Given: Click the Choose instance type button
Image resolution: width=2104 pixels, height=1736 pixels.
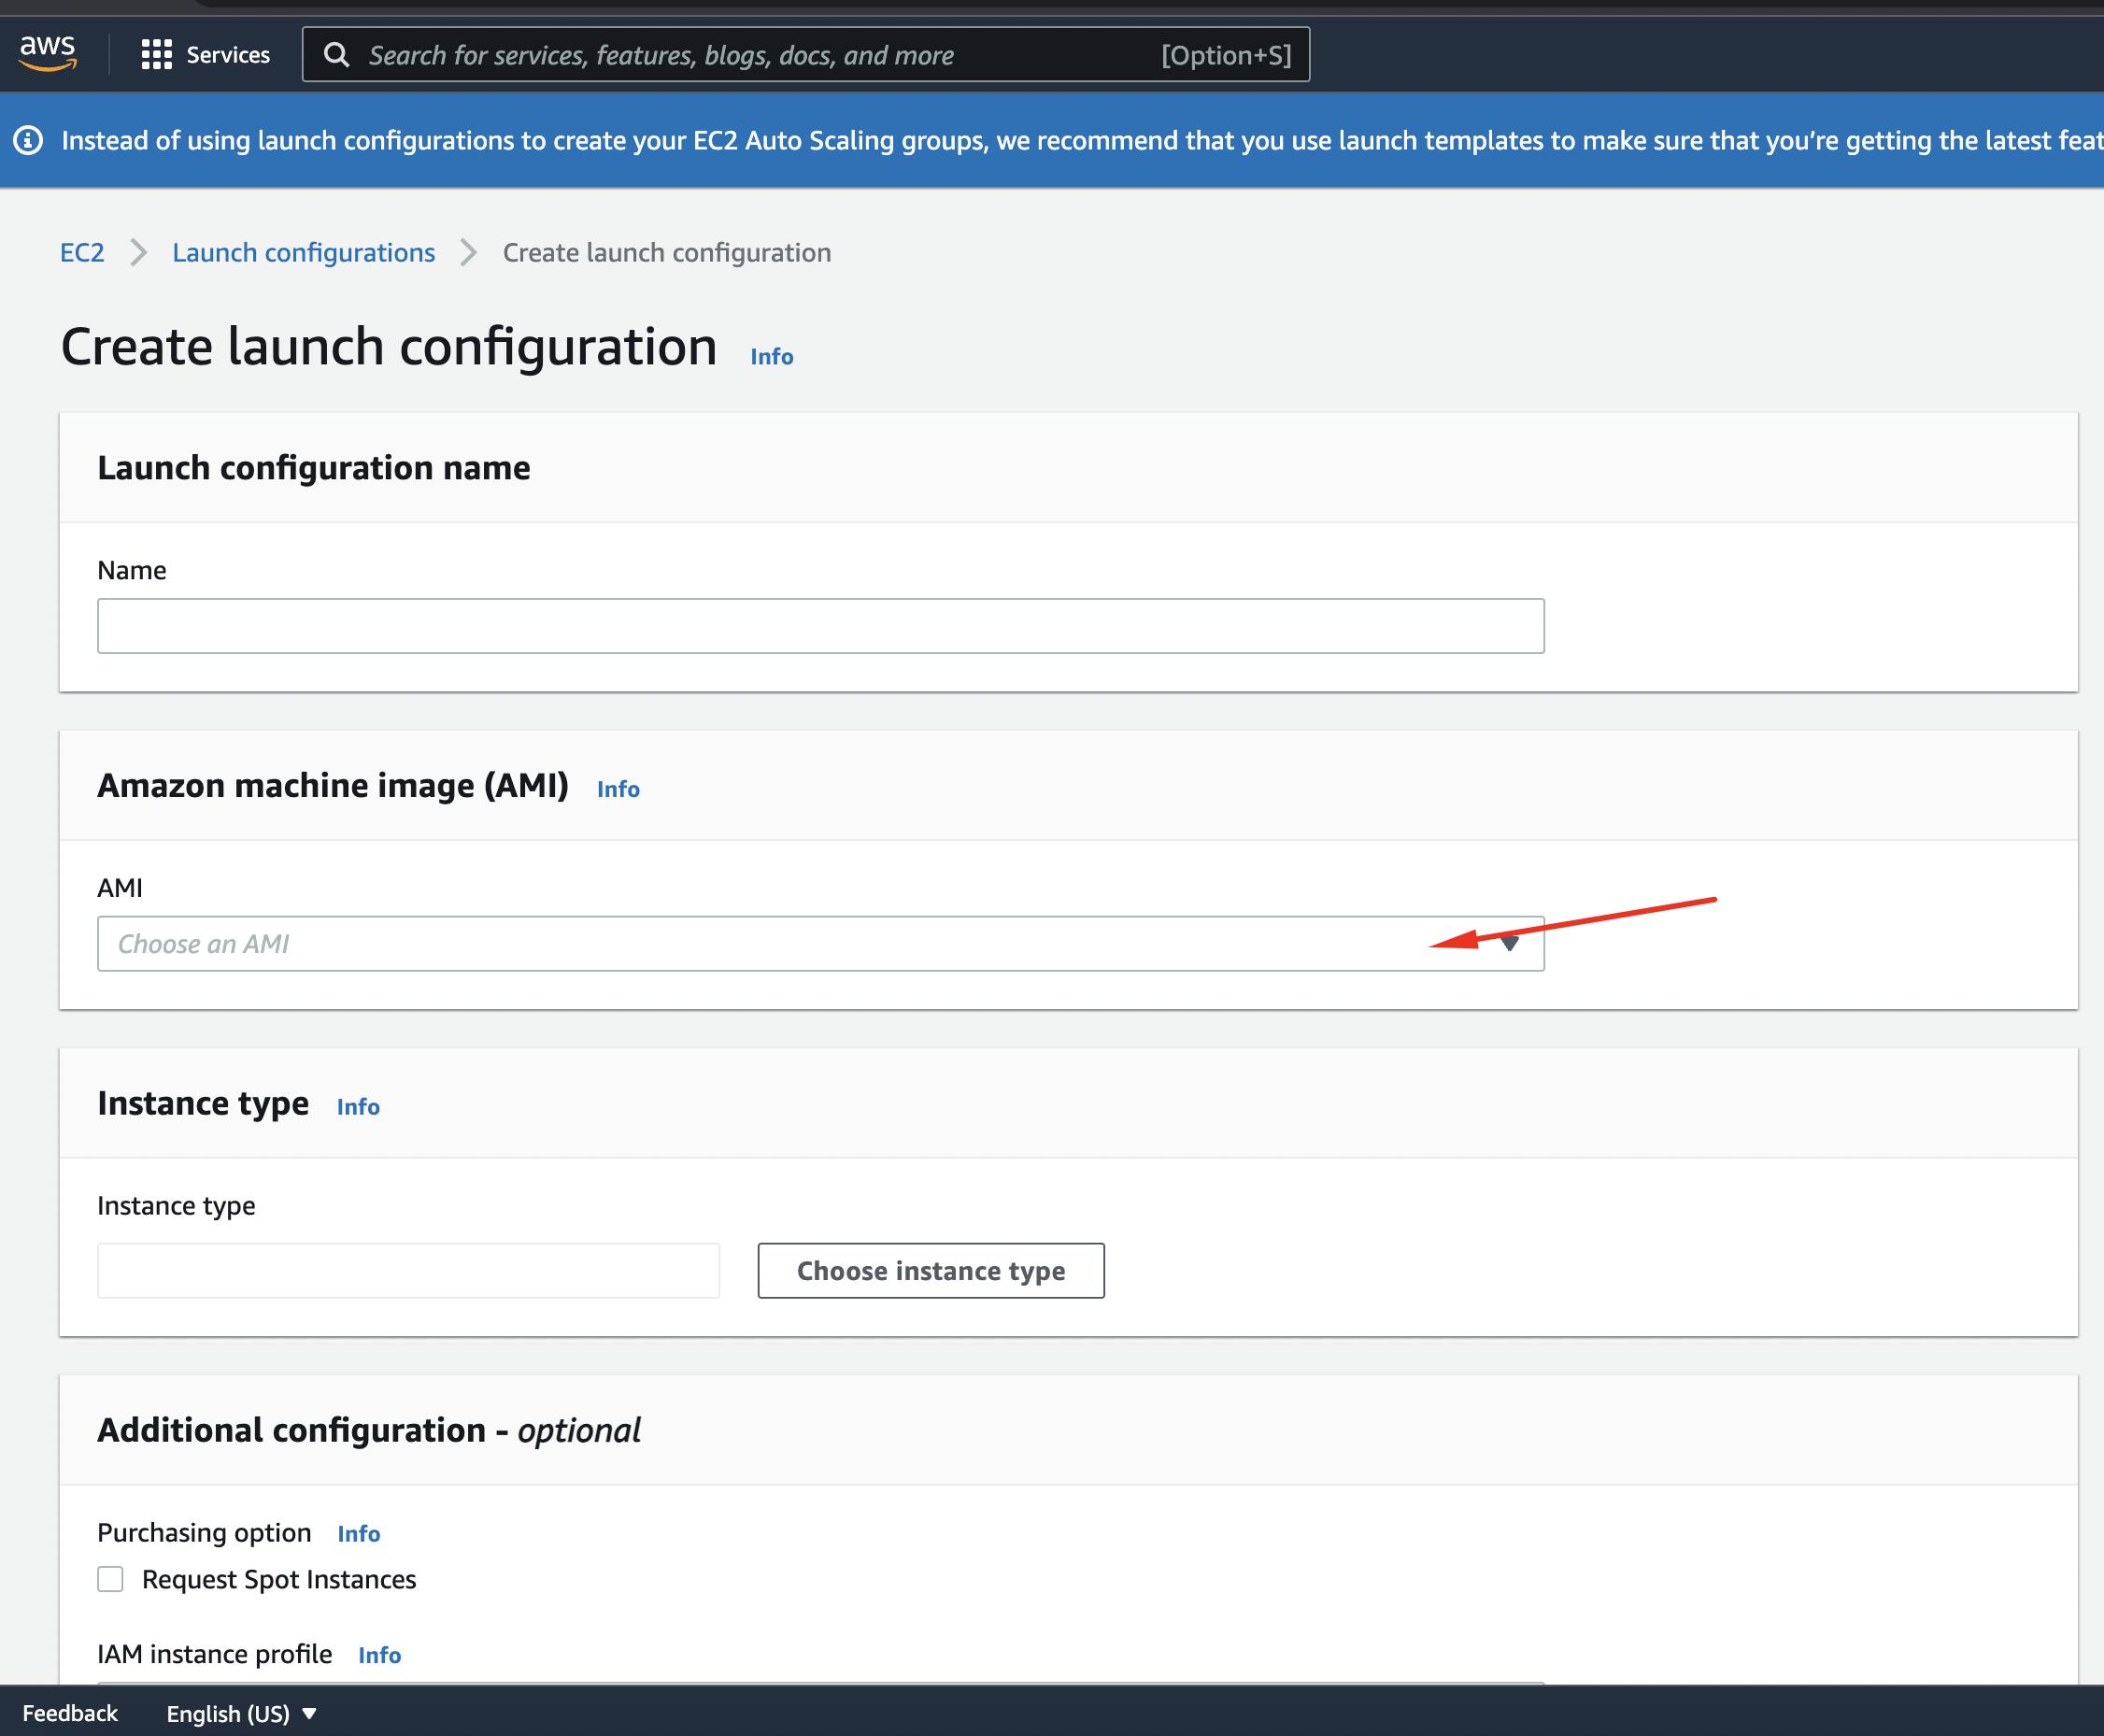Looking at the screenshot, I should coord(931,1271).
